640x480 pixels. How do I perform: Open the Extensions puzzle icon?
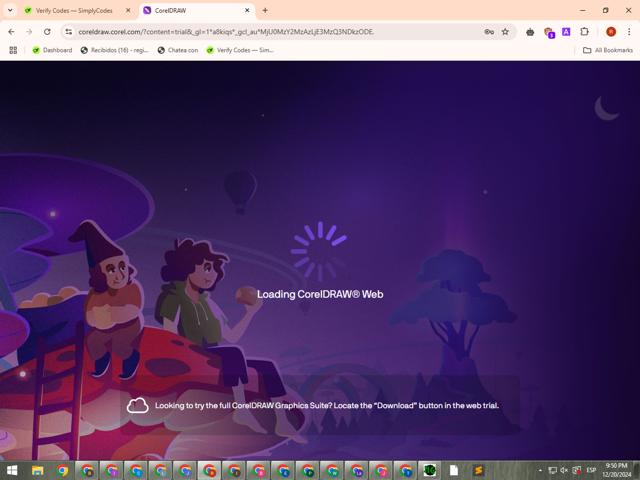click(584, 31)
